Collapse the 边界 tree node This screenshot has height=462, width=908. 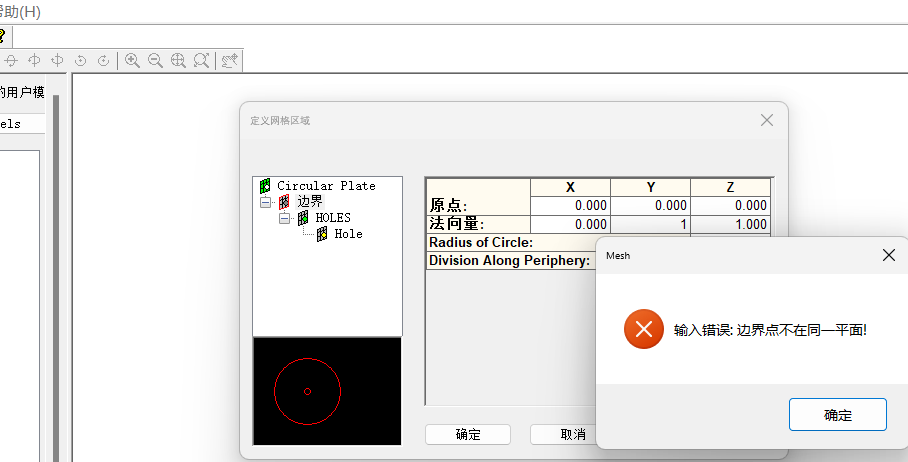pyautogui.click(x=265, y=202)
